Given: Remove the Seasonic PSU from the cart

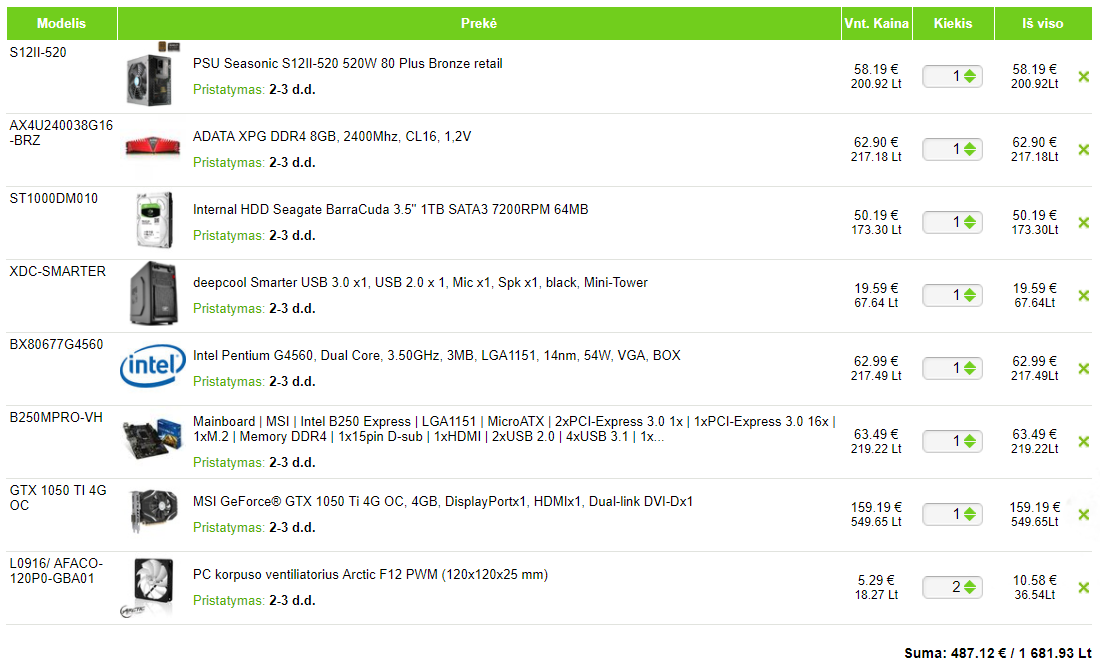Looking at the screenshot, I should 1083,77.
